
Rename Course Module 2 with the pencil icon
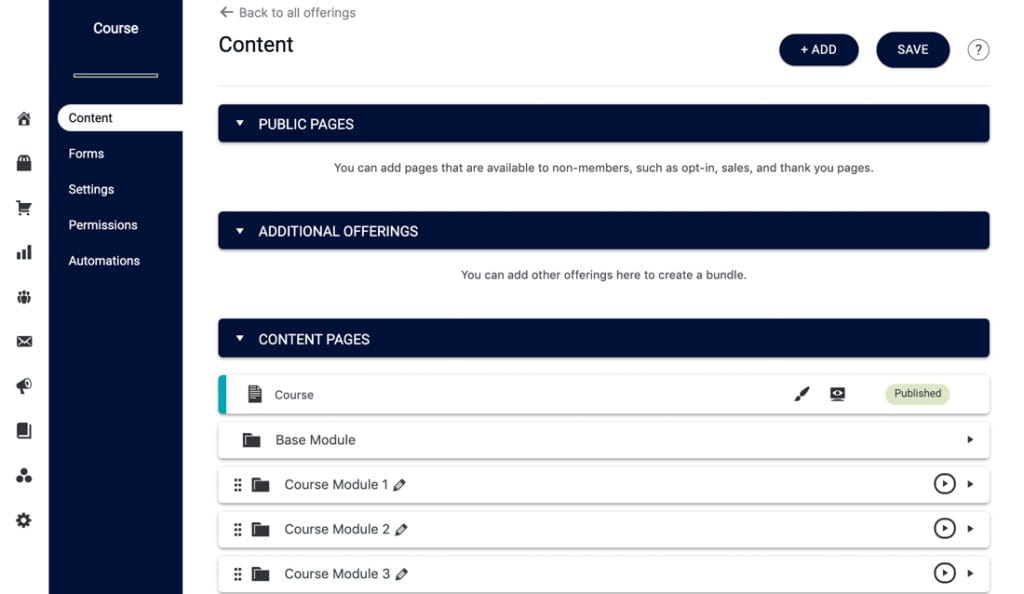[x=400, y=529]
